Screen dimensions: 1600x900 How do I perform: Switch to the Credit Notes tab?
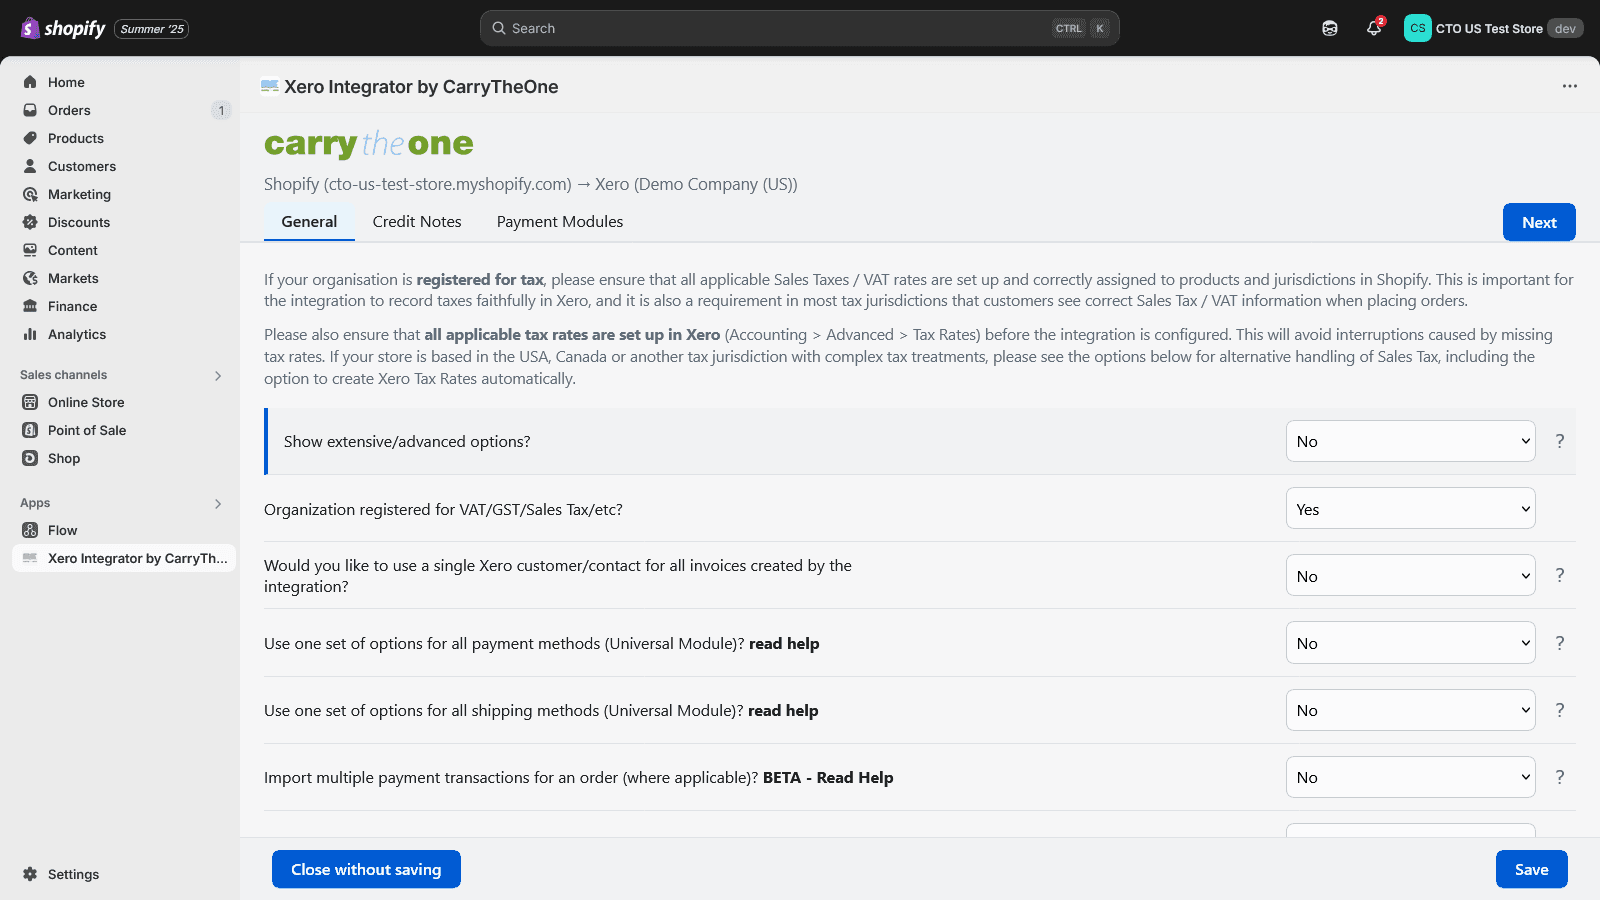click(417, 222)
